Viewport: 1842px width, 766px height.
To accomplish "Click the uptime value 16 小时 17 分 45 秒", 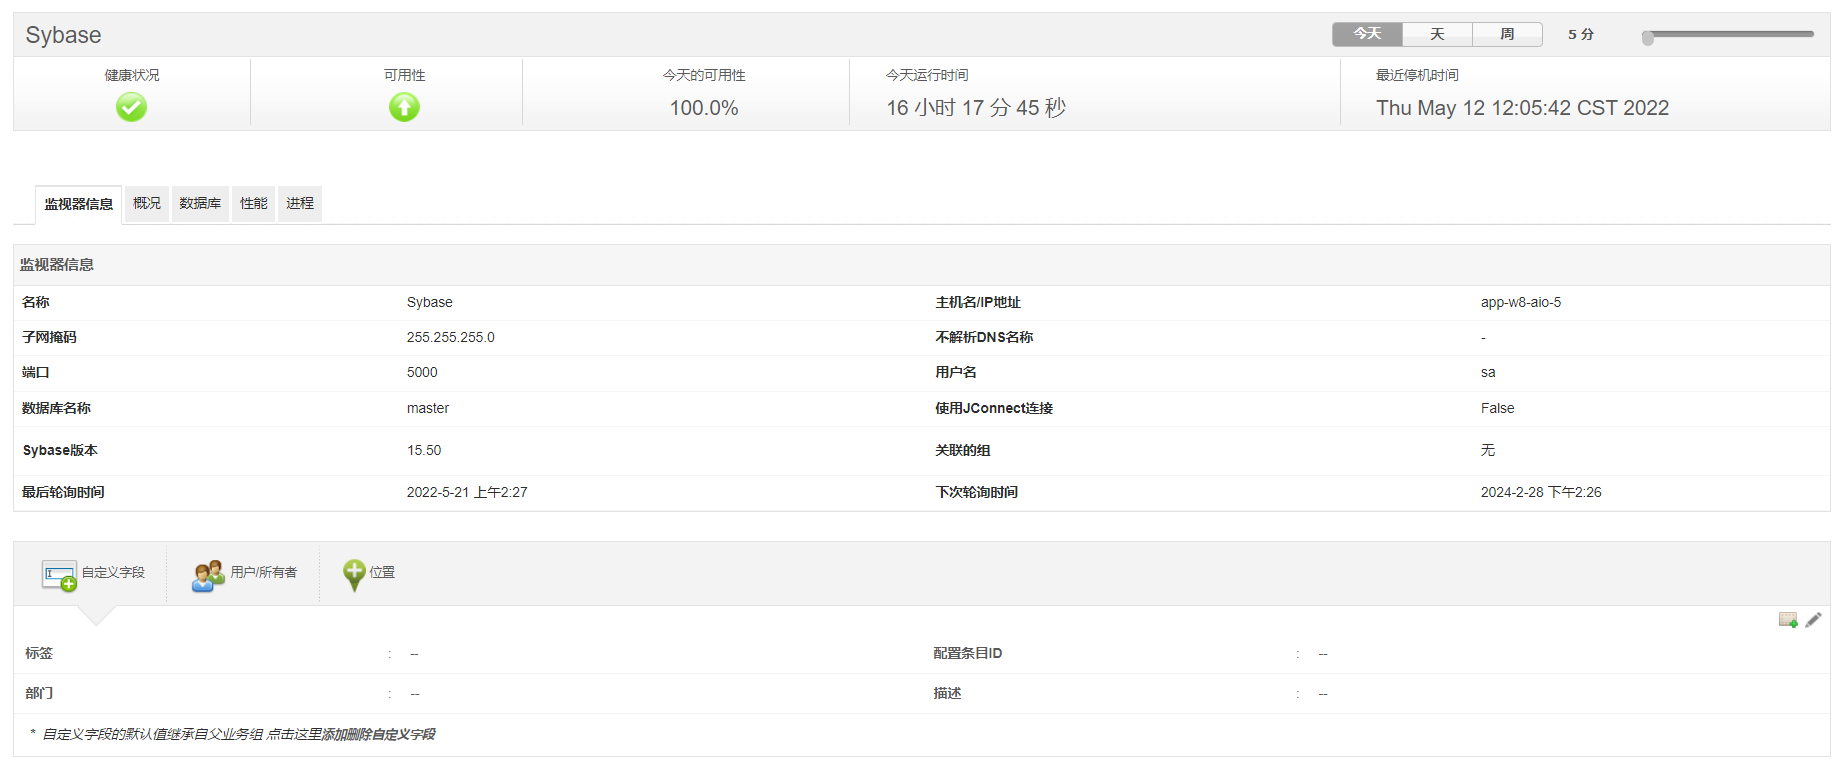I will point(976,108).
